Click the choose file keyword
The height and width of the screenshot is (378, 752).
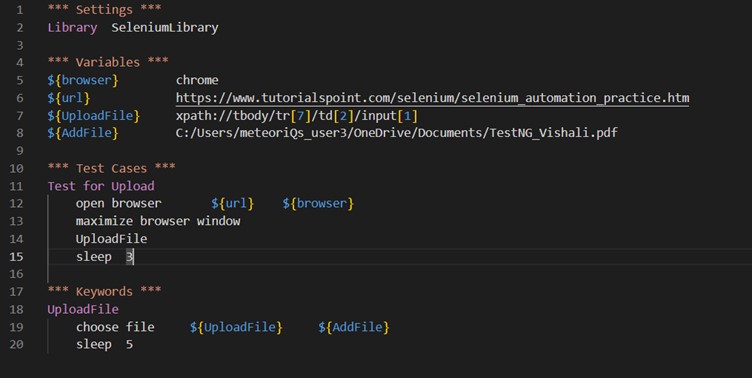pyautogui.click(x=115, y=327)
